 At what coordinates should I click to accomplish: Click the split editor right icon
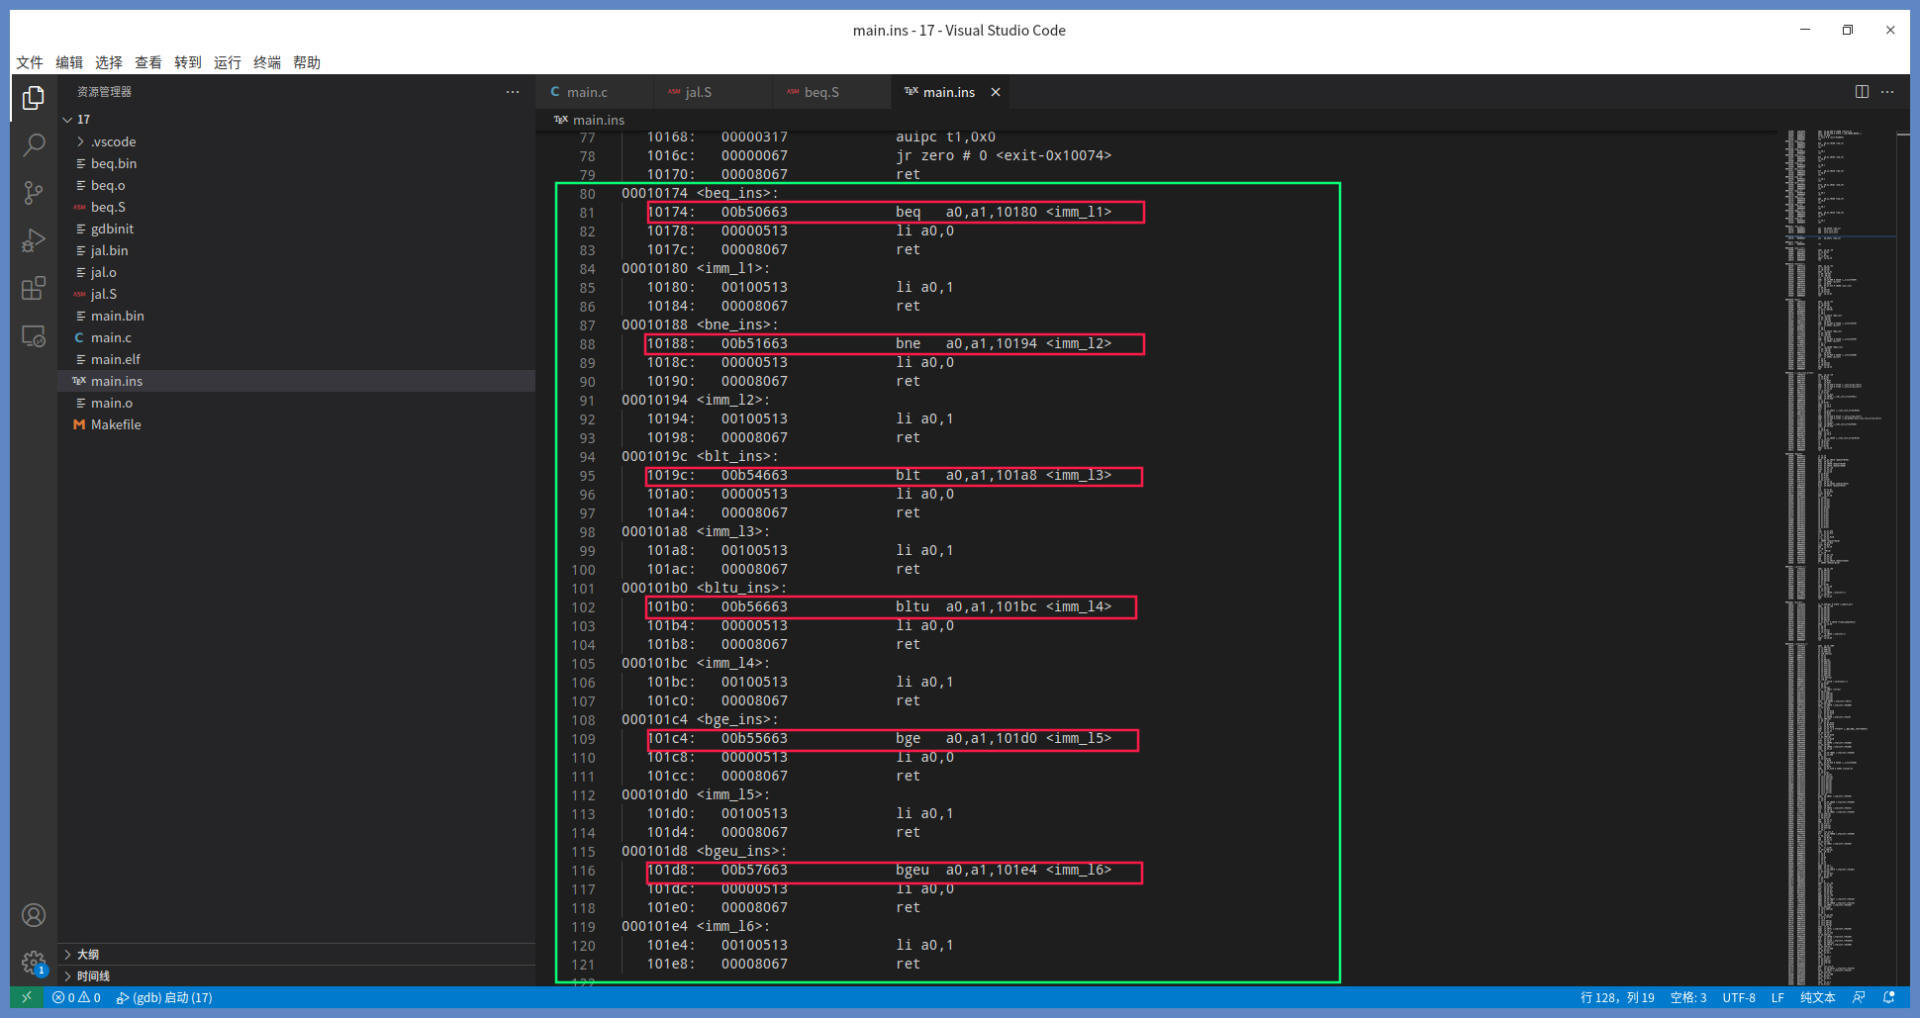click(x=1861, y=92)
